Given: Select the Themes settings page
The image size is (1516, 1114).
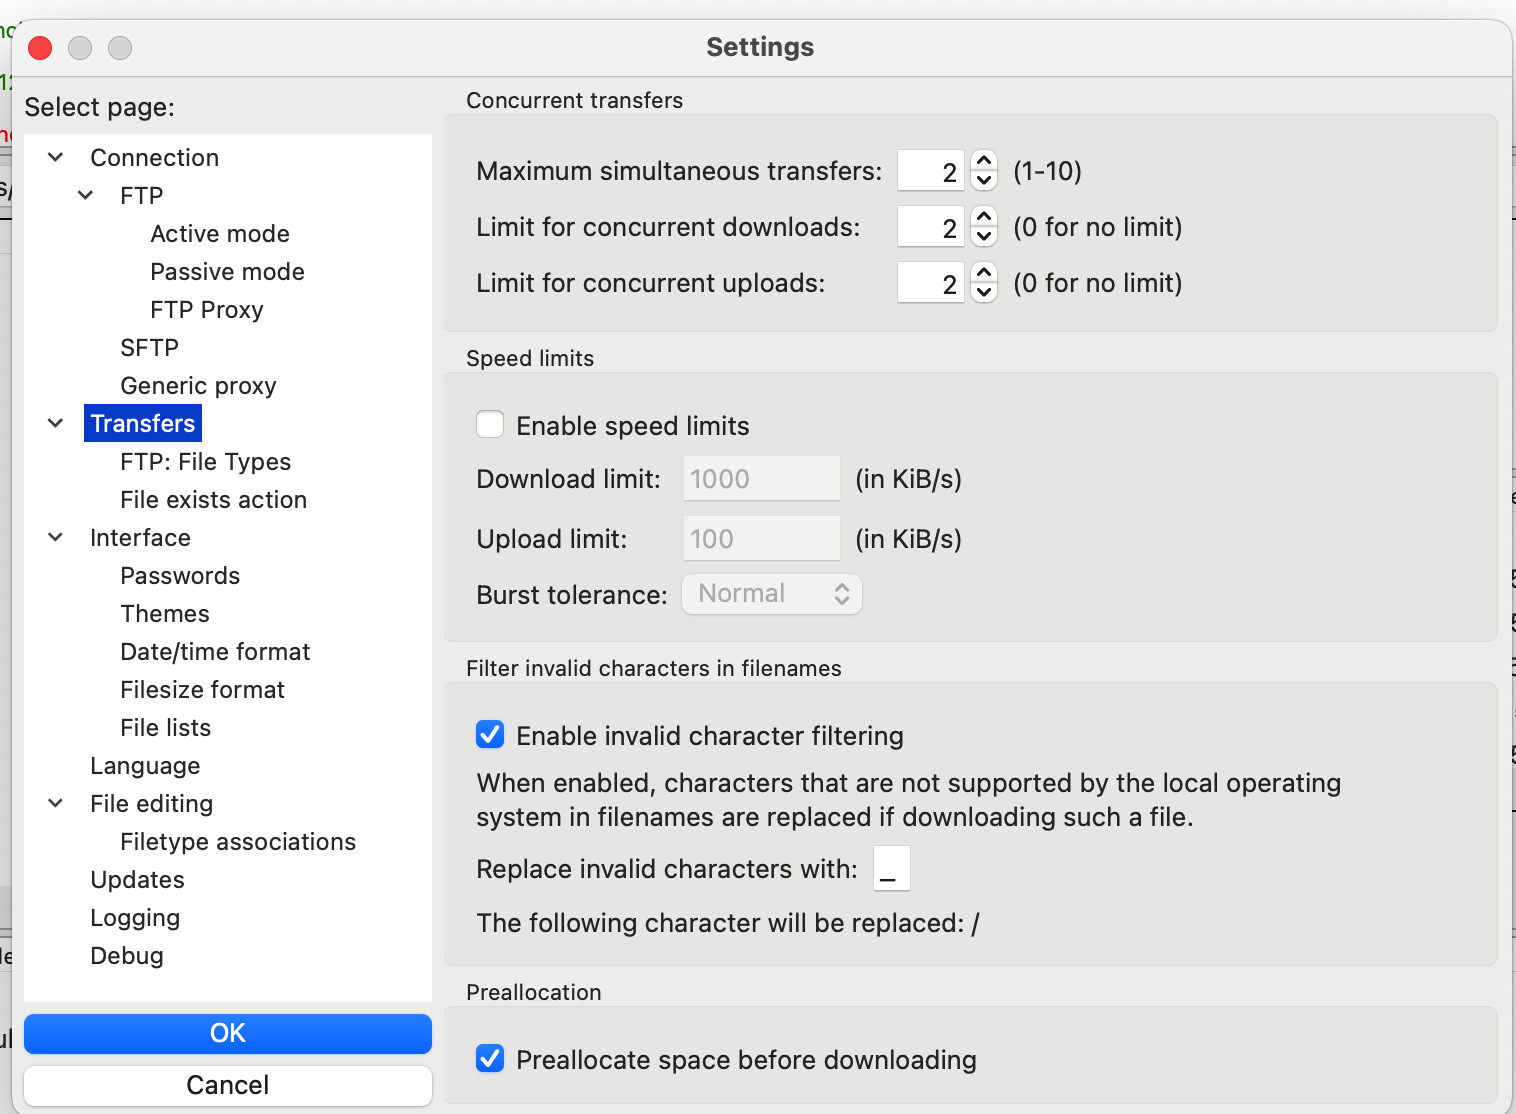Looking at the screenshot, I should 165,614.
